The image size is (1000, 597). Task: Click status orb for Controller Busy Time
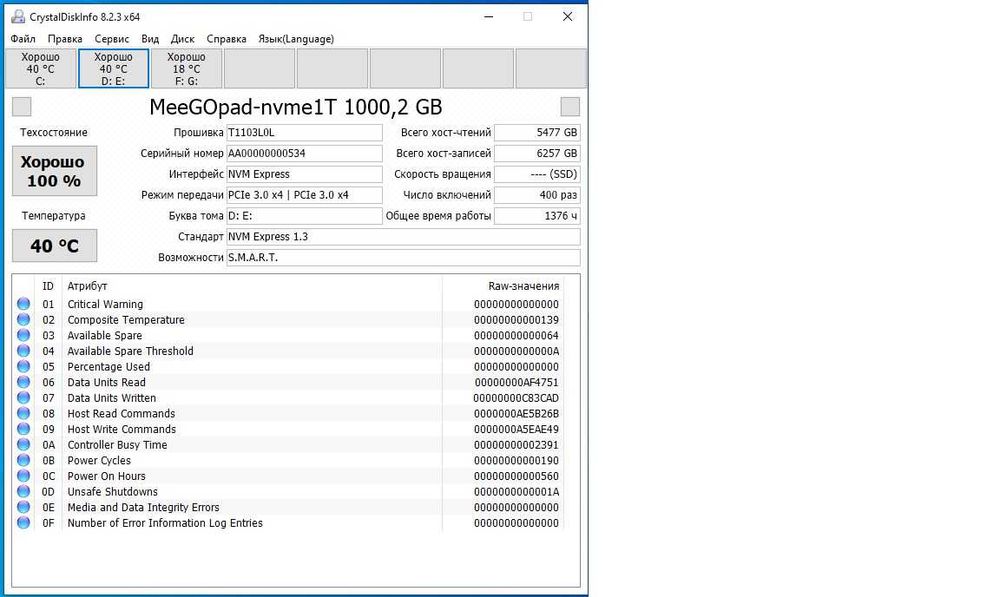(24, 445)
